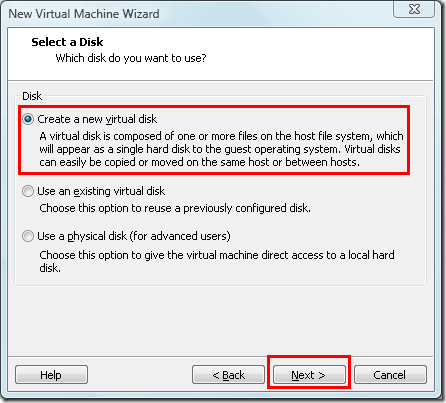Proceed with the Next button

point(309,375)
